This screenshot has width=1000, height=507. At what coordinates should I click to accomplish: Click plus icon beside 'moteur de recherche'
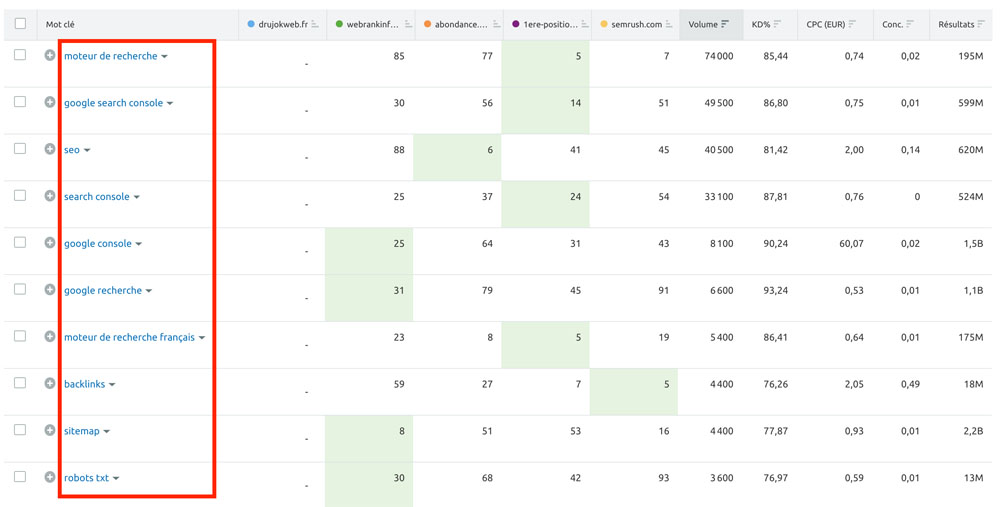point(50,55)
